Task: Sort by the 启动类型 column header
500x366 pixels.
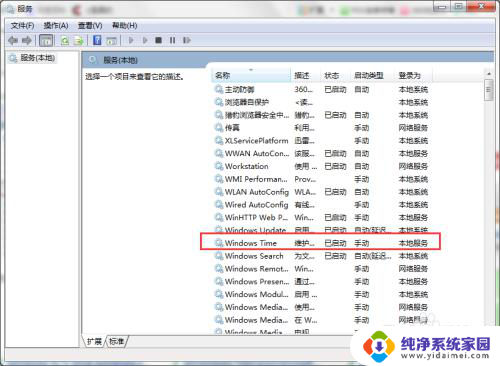Action: coord(372,75)
